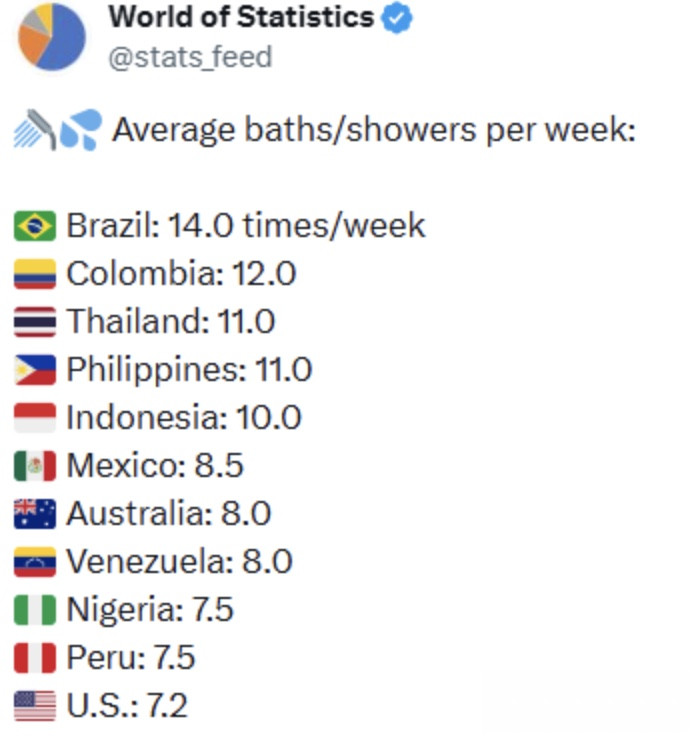Click the Mexico flag icon
This screenshot has width=694, height=738.
coord(35,466)
